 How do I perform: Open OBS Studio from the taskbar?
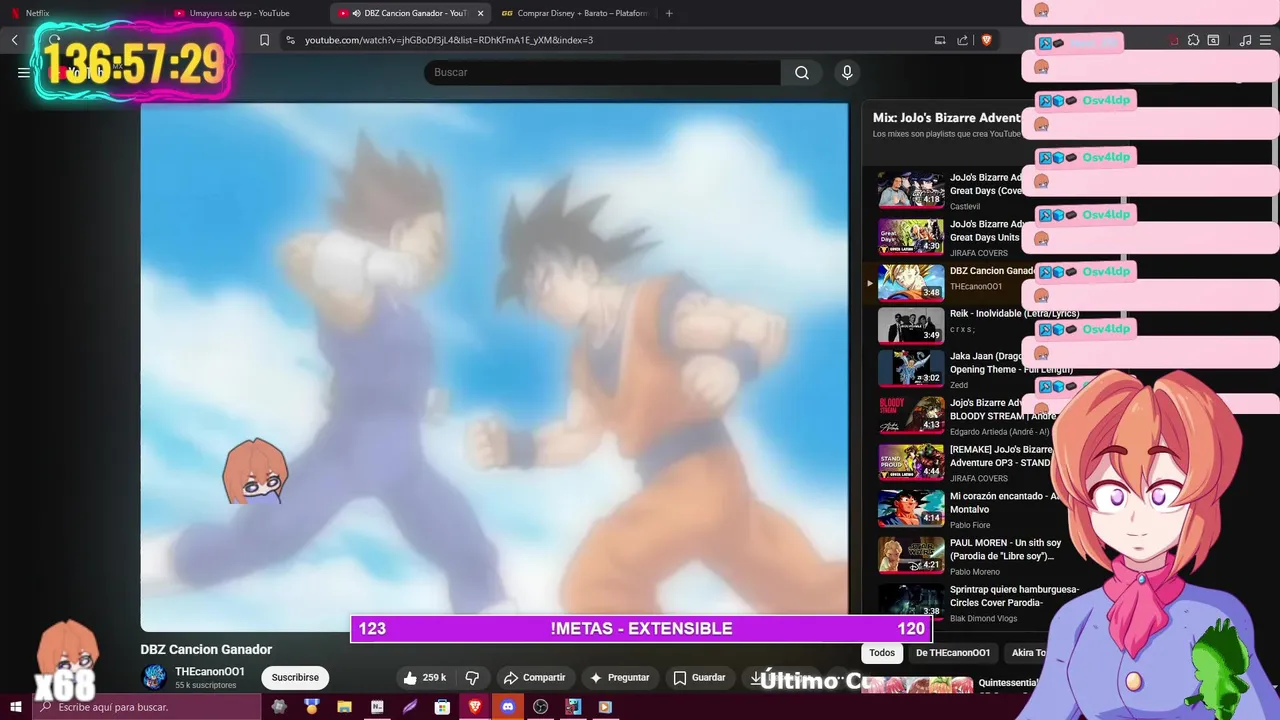pos(541,707)
